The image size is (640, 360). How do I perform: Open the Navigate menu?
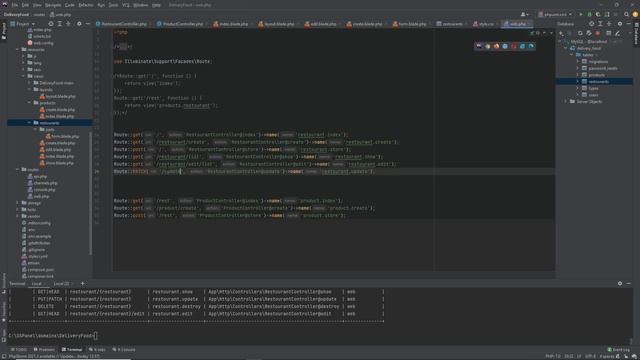53,5
